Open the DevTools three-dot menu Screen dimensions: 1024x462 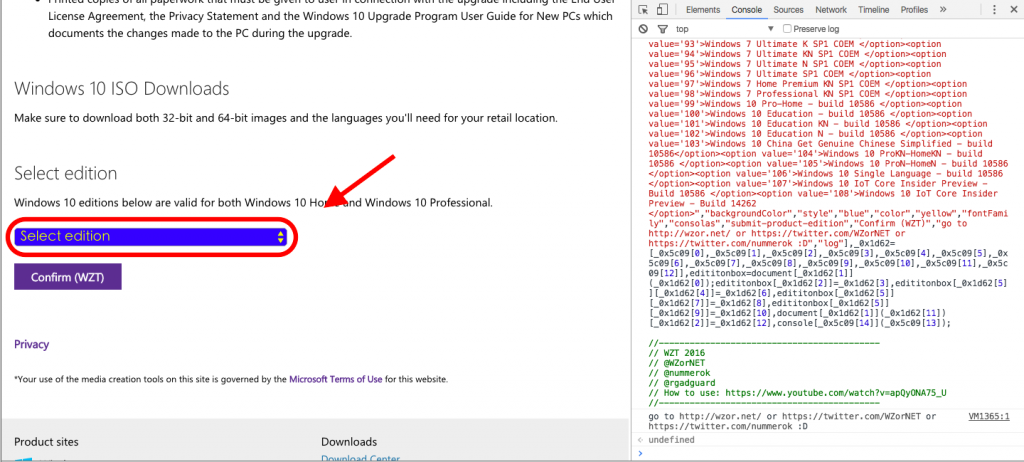pos(995,10)
